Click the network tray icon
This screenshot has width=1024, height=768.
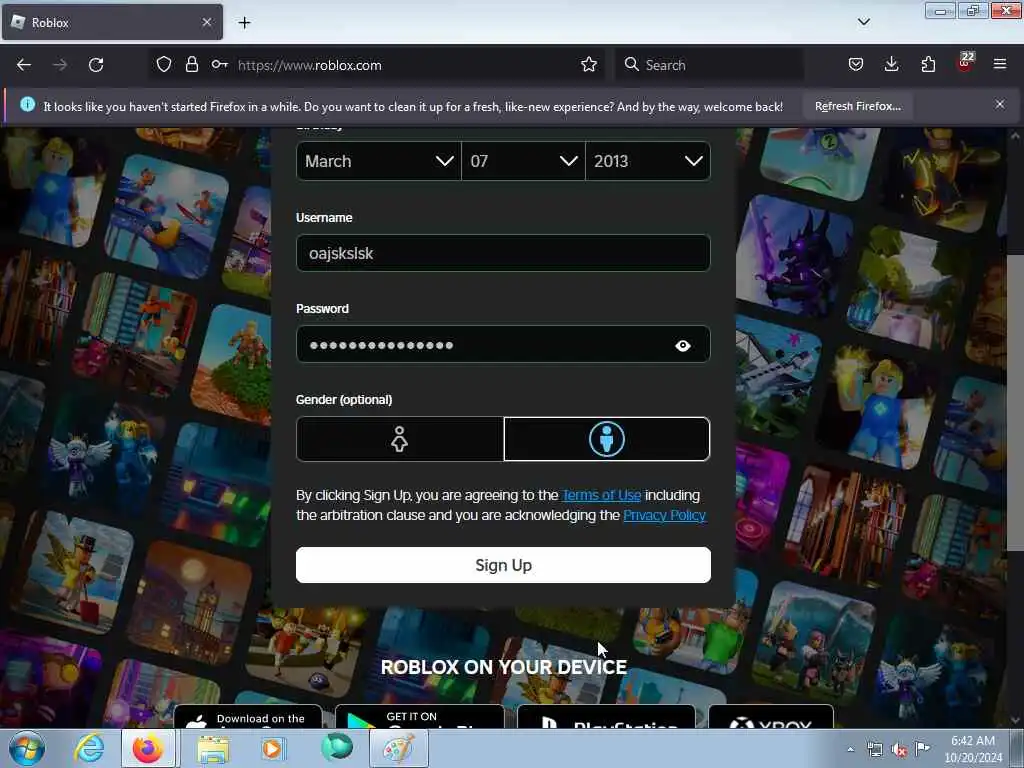click(874, 749)
